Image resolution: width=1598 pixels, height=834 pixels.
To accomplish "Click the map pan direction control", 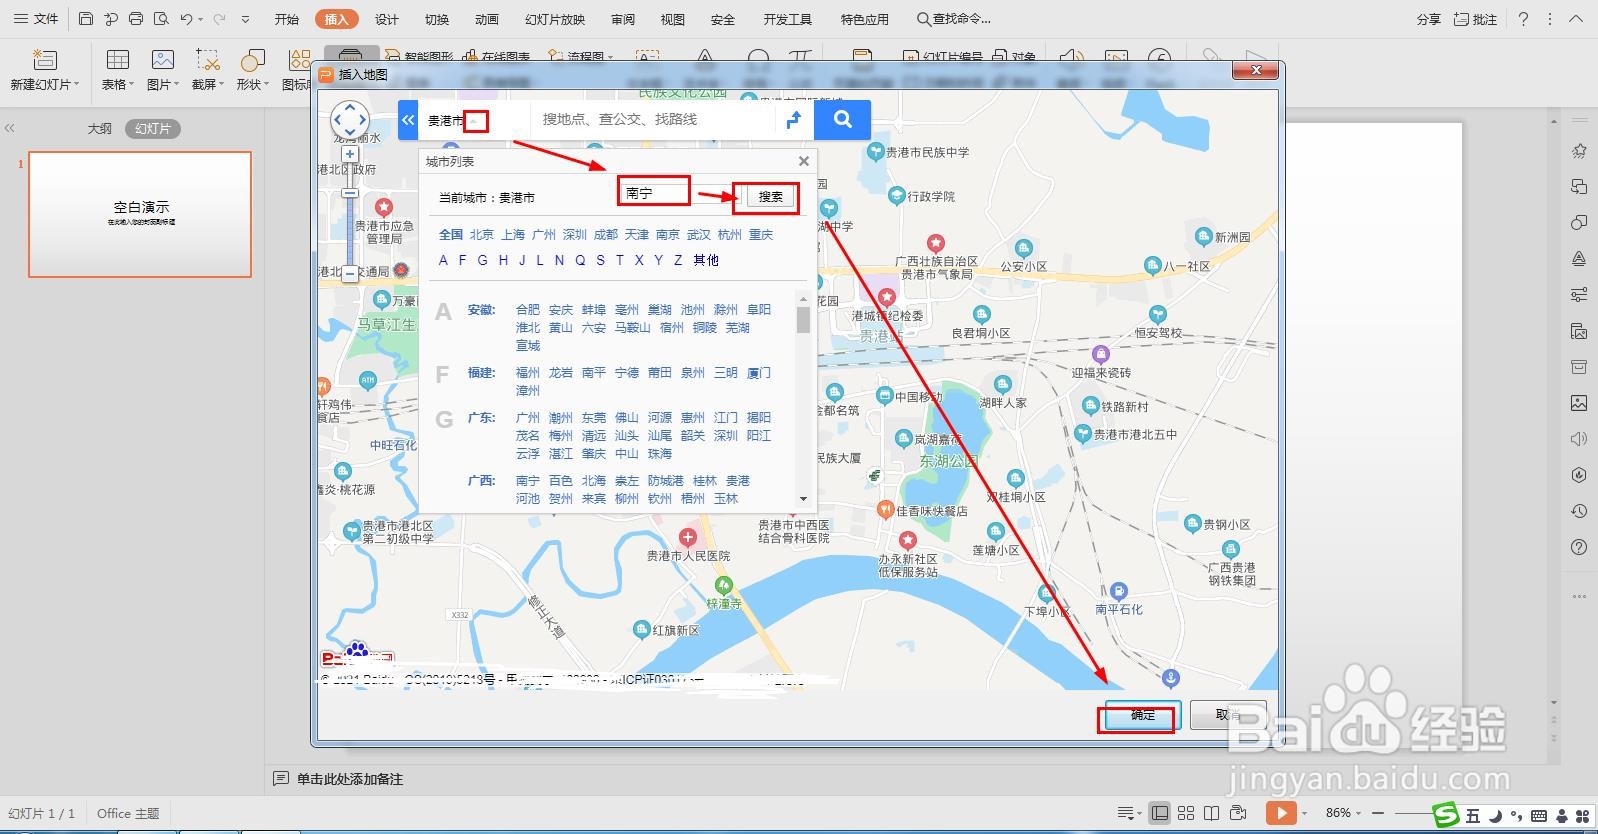I will coord(349,121).
